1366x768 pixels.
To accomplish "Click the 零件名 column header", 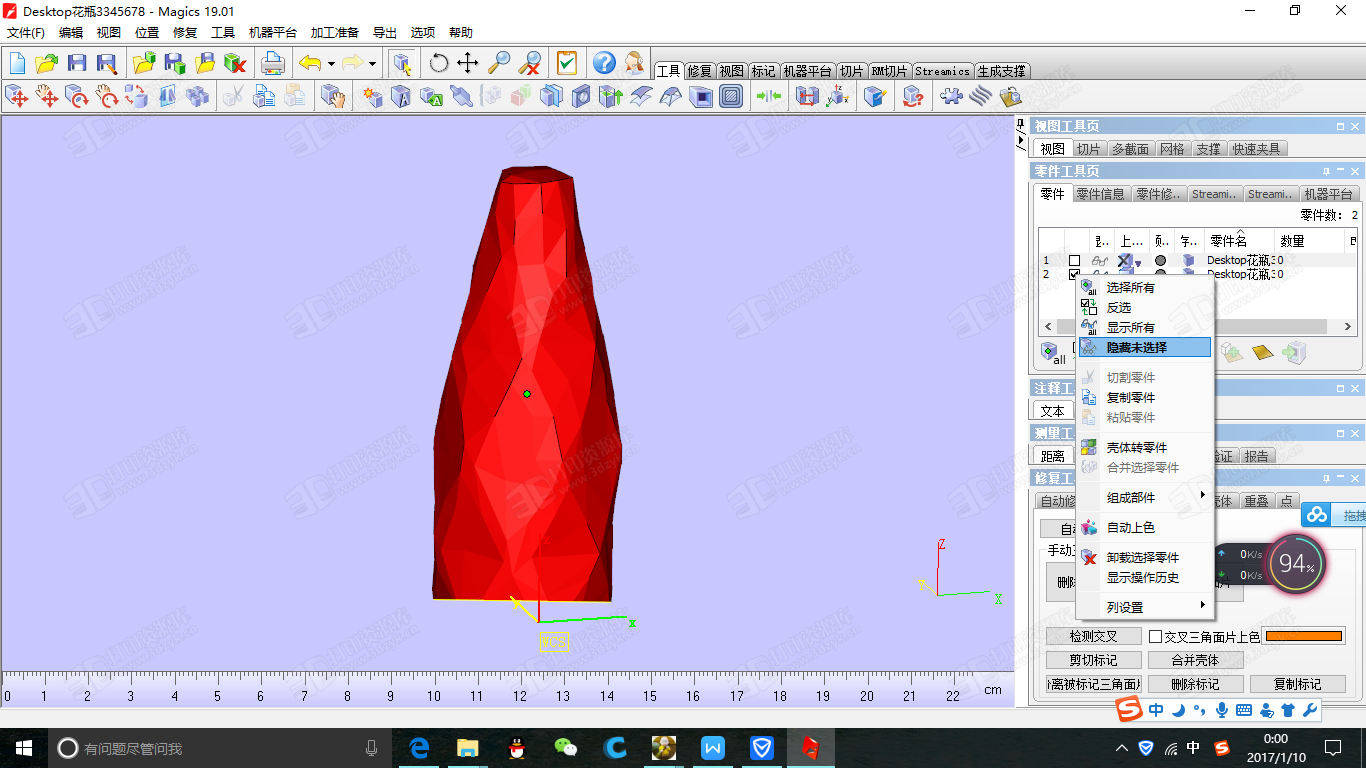I will [x=1239, y=241].
